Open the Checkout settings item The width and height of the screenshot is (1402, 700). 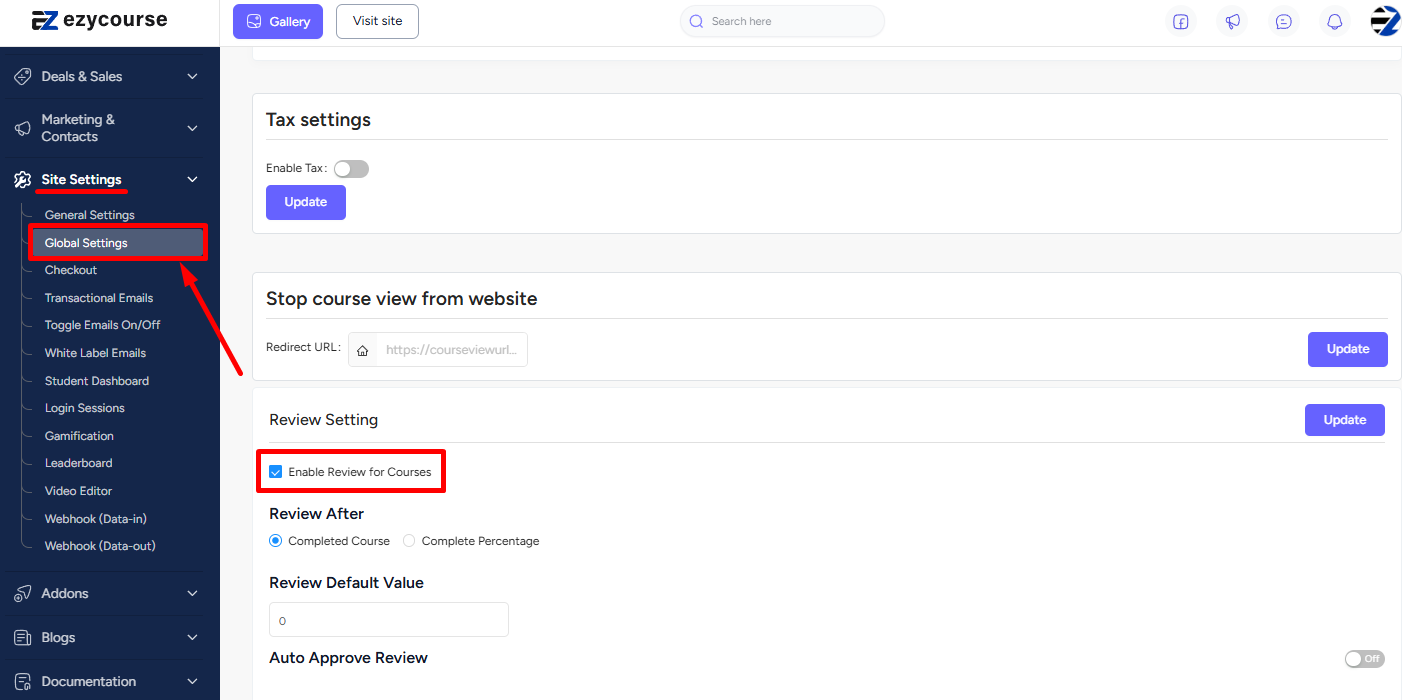click(x=71, y=270)
